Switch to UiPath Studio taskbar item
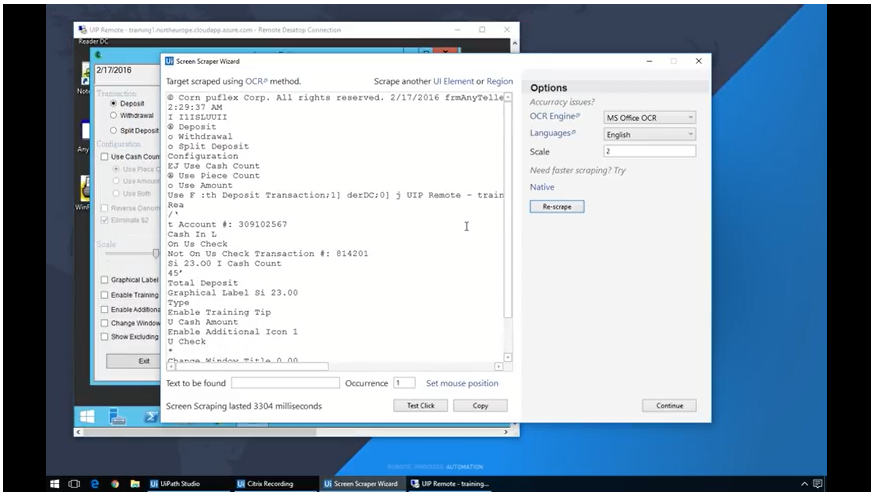 click(x=187, y=484)
